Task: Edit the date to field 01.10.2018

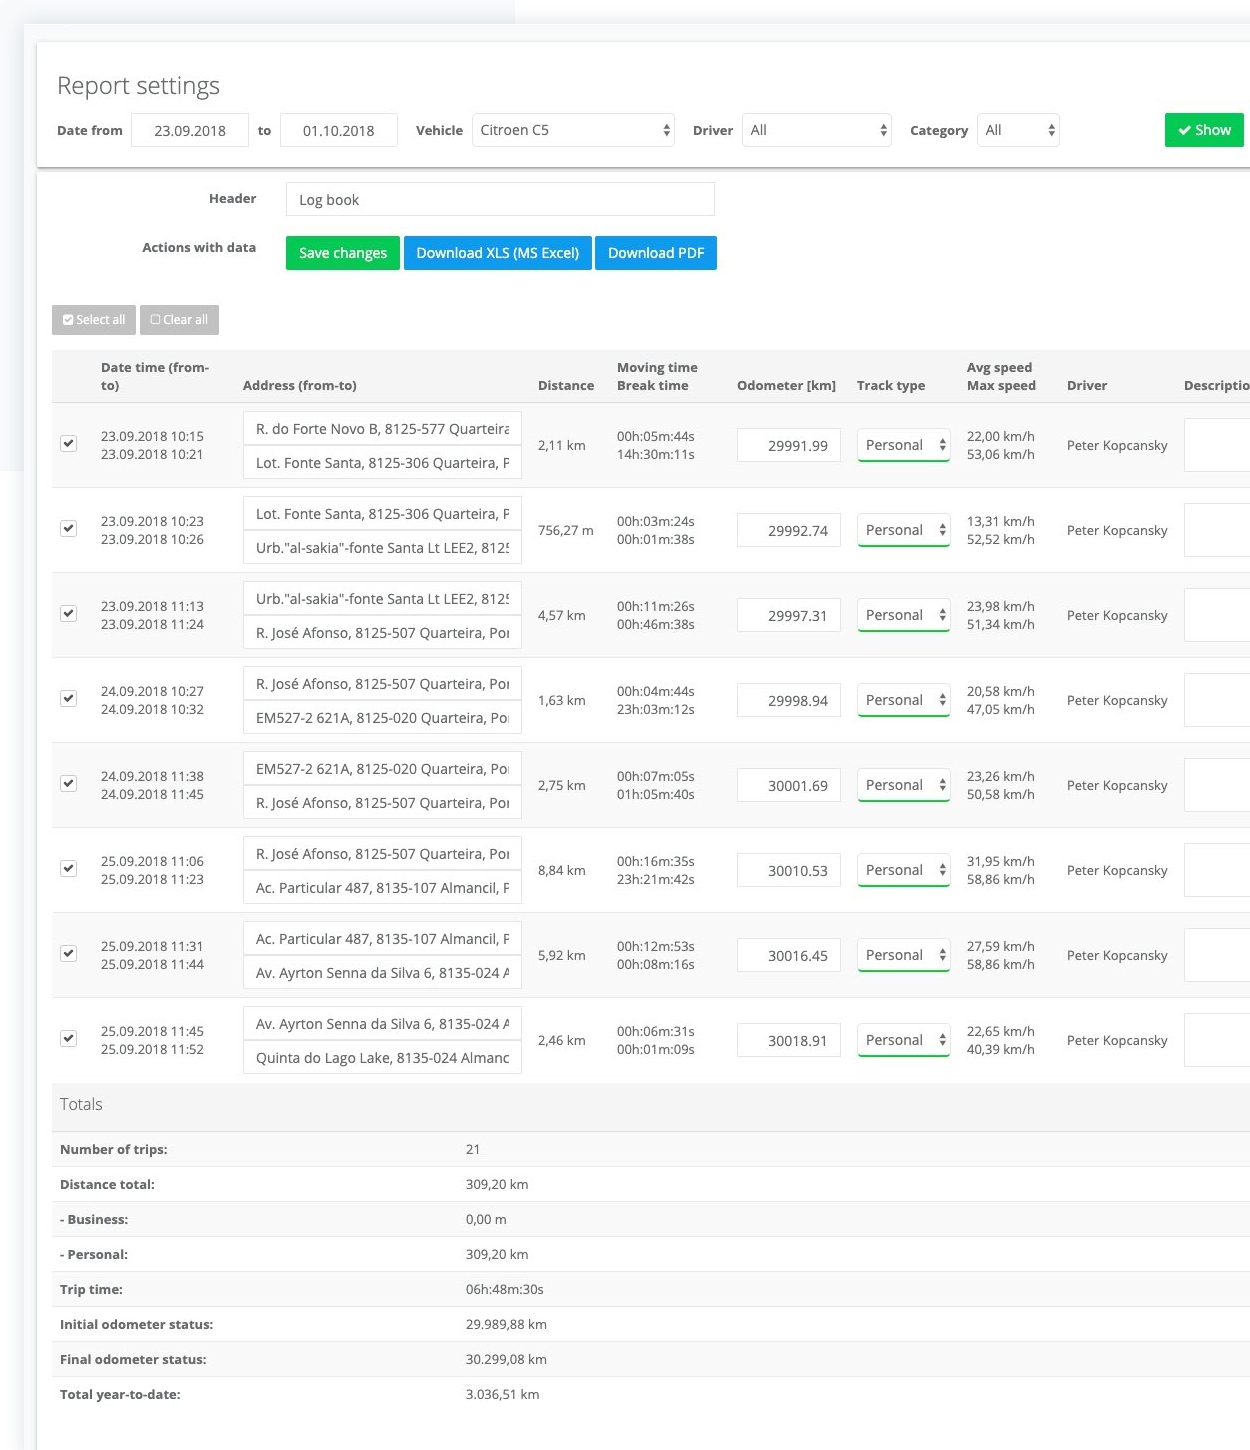Action: pos(339,130)
